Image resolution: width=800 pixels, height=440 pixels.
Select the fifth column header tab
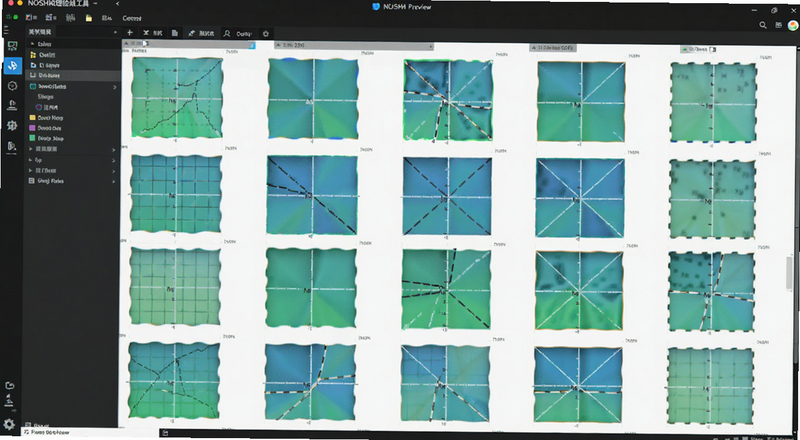click(x=699, y=50)
